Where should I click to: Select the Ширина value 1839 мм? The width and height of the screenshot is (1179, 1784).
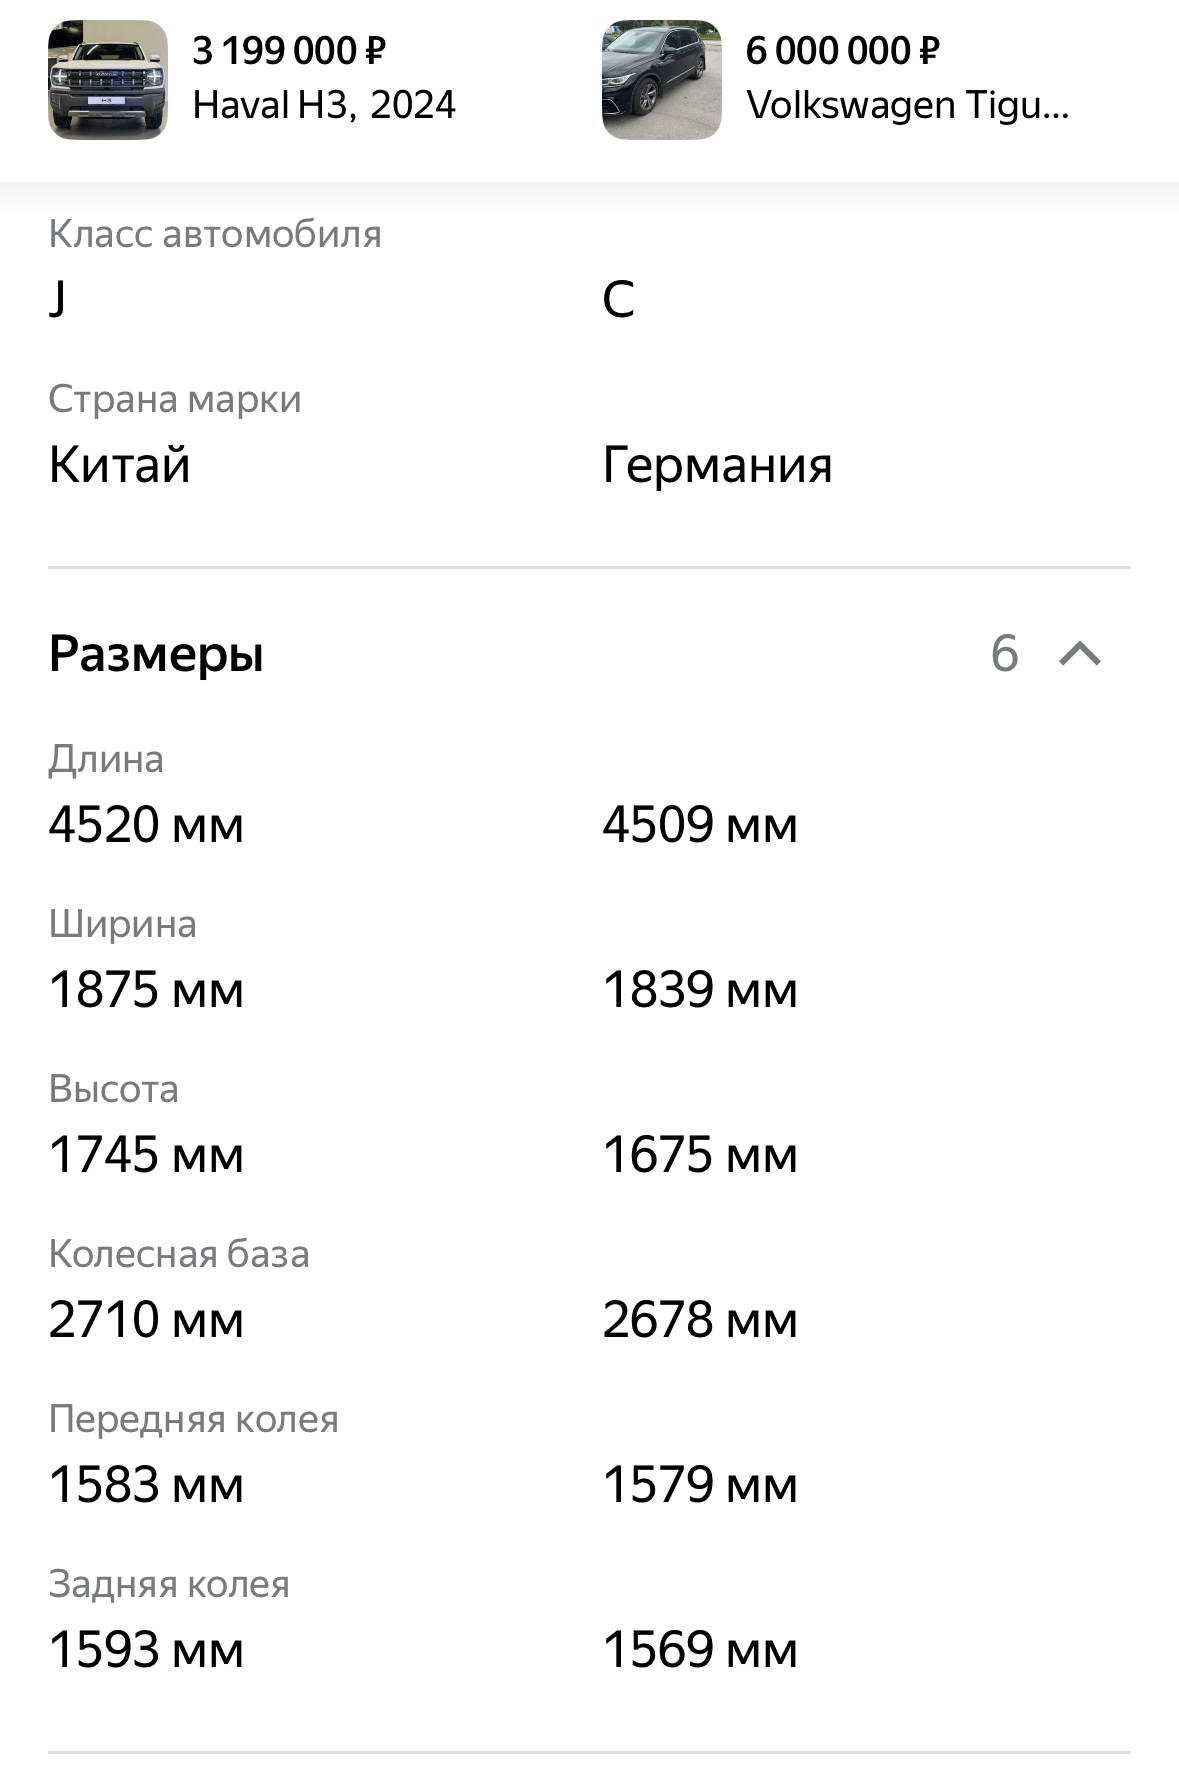(x=700, y=990)
